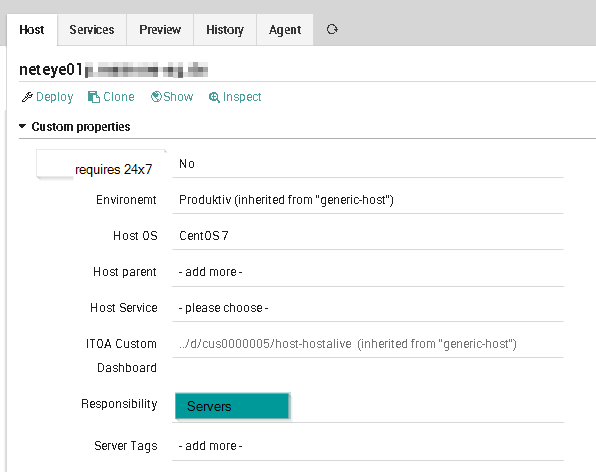This screenshot has width=596, height=472.
Task: Click the refresh spinner icon after Agent tab
Action: click(x=332, y=29)
